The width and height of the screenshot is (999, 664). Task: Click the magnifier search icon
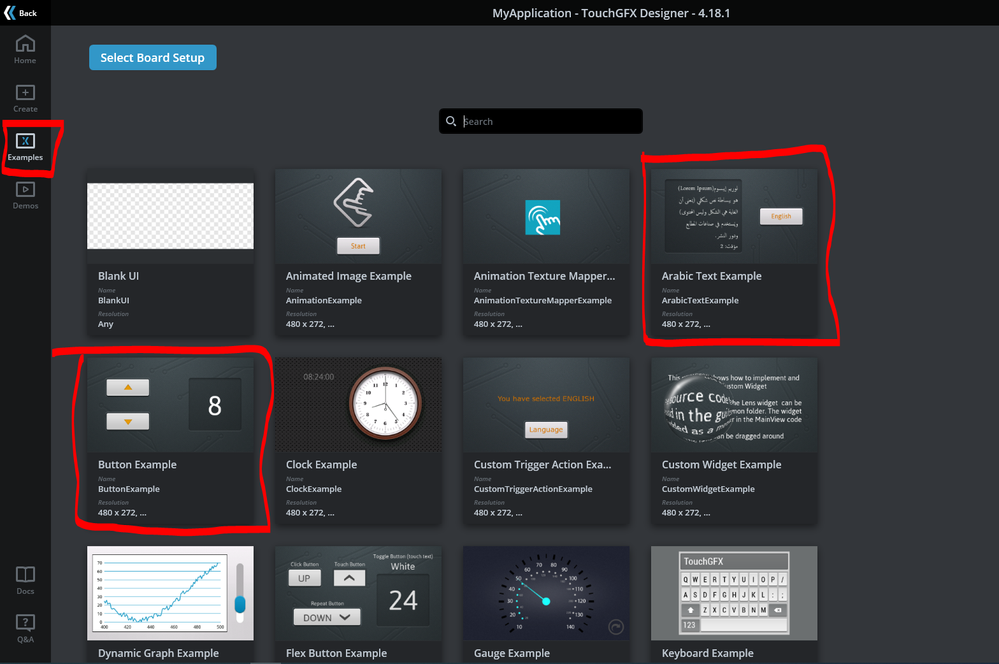(451, 121)
